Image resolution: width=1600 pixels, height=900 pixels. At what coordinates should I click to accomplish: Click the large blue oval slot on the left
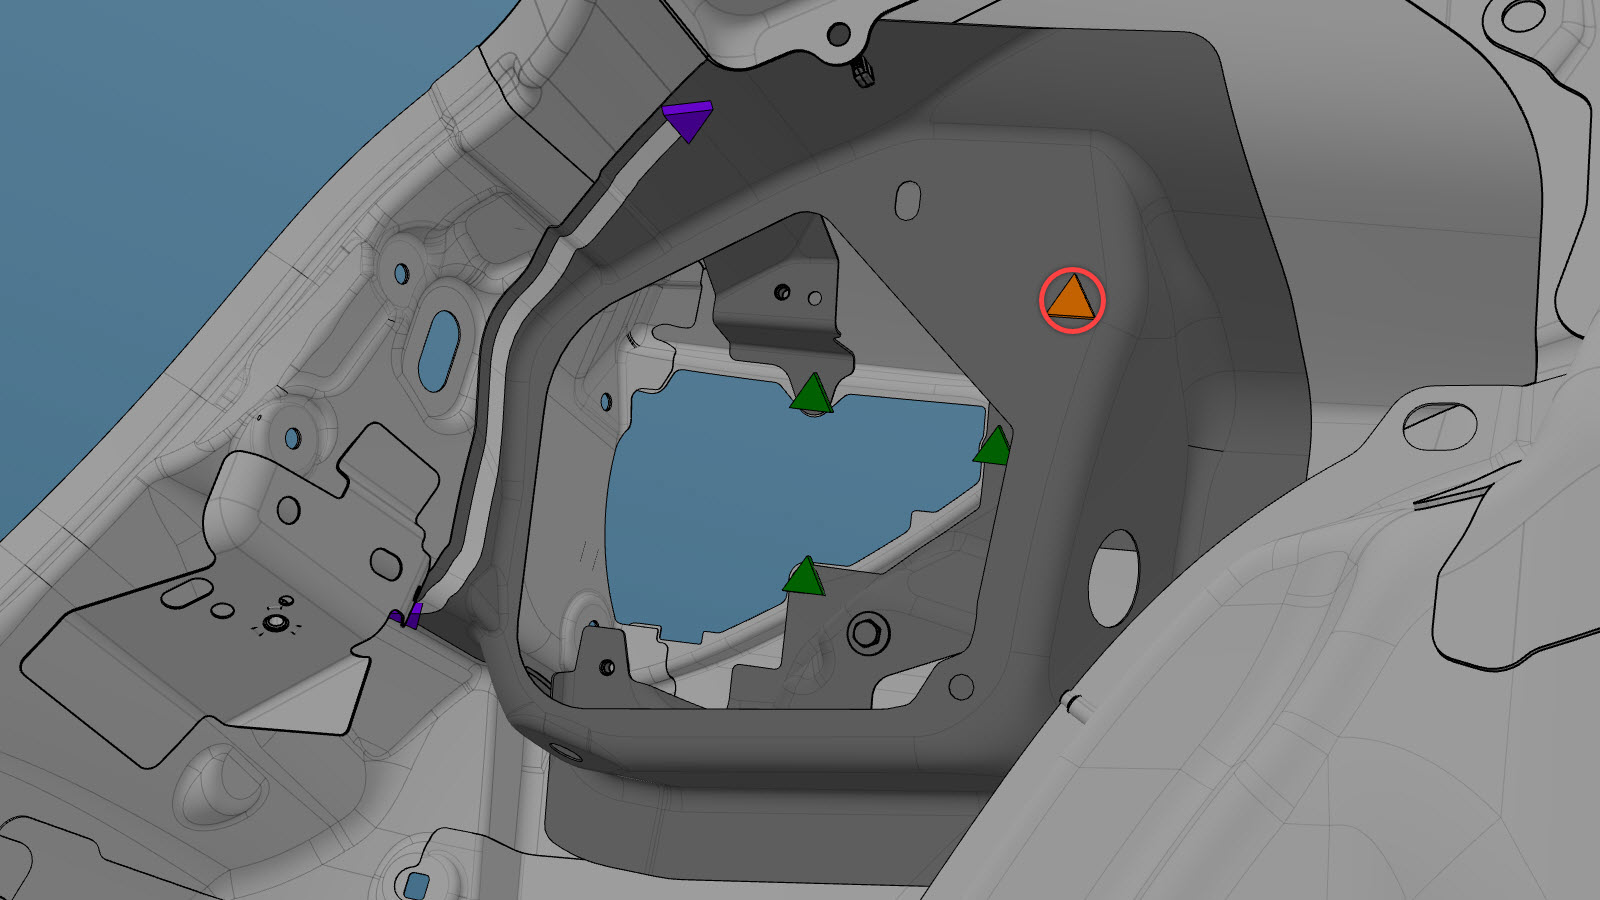[x=438, y=351]
